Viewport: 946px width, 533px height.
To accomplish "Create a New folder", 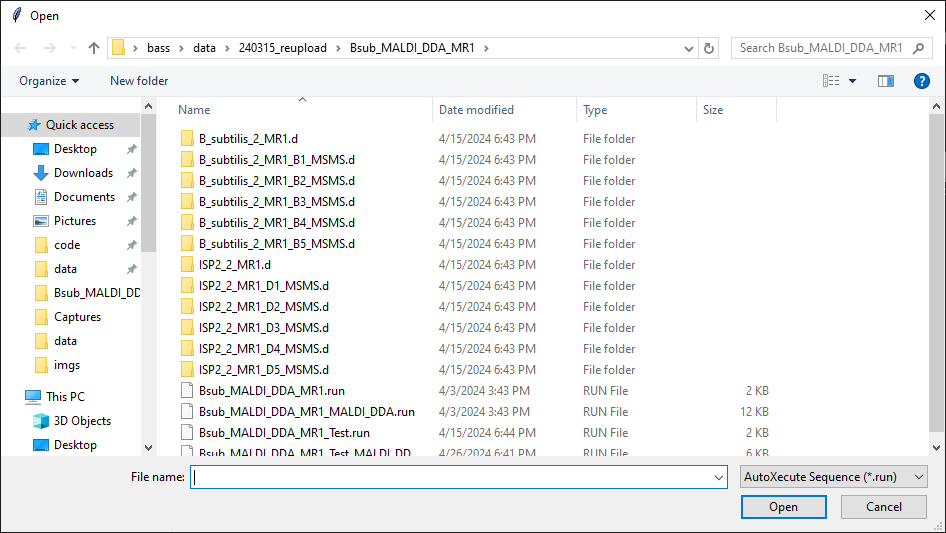I will coord(139,81).
